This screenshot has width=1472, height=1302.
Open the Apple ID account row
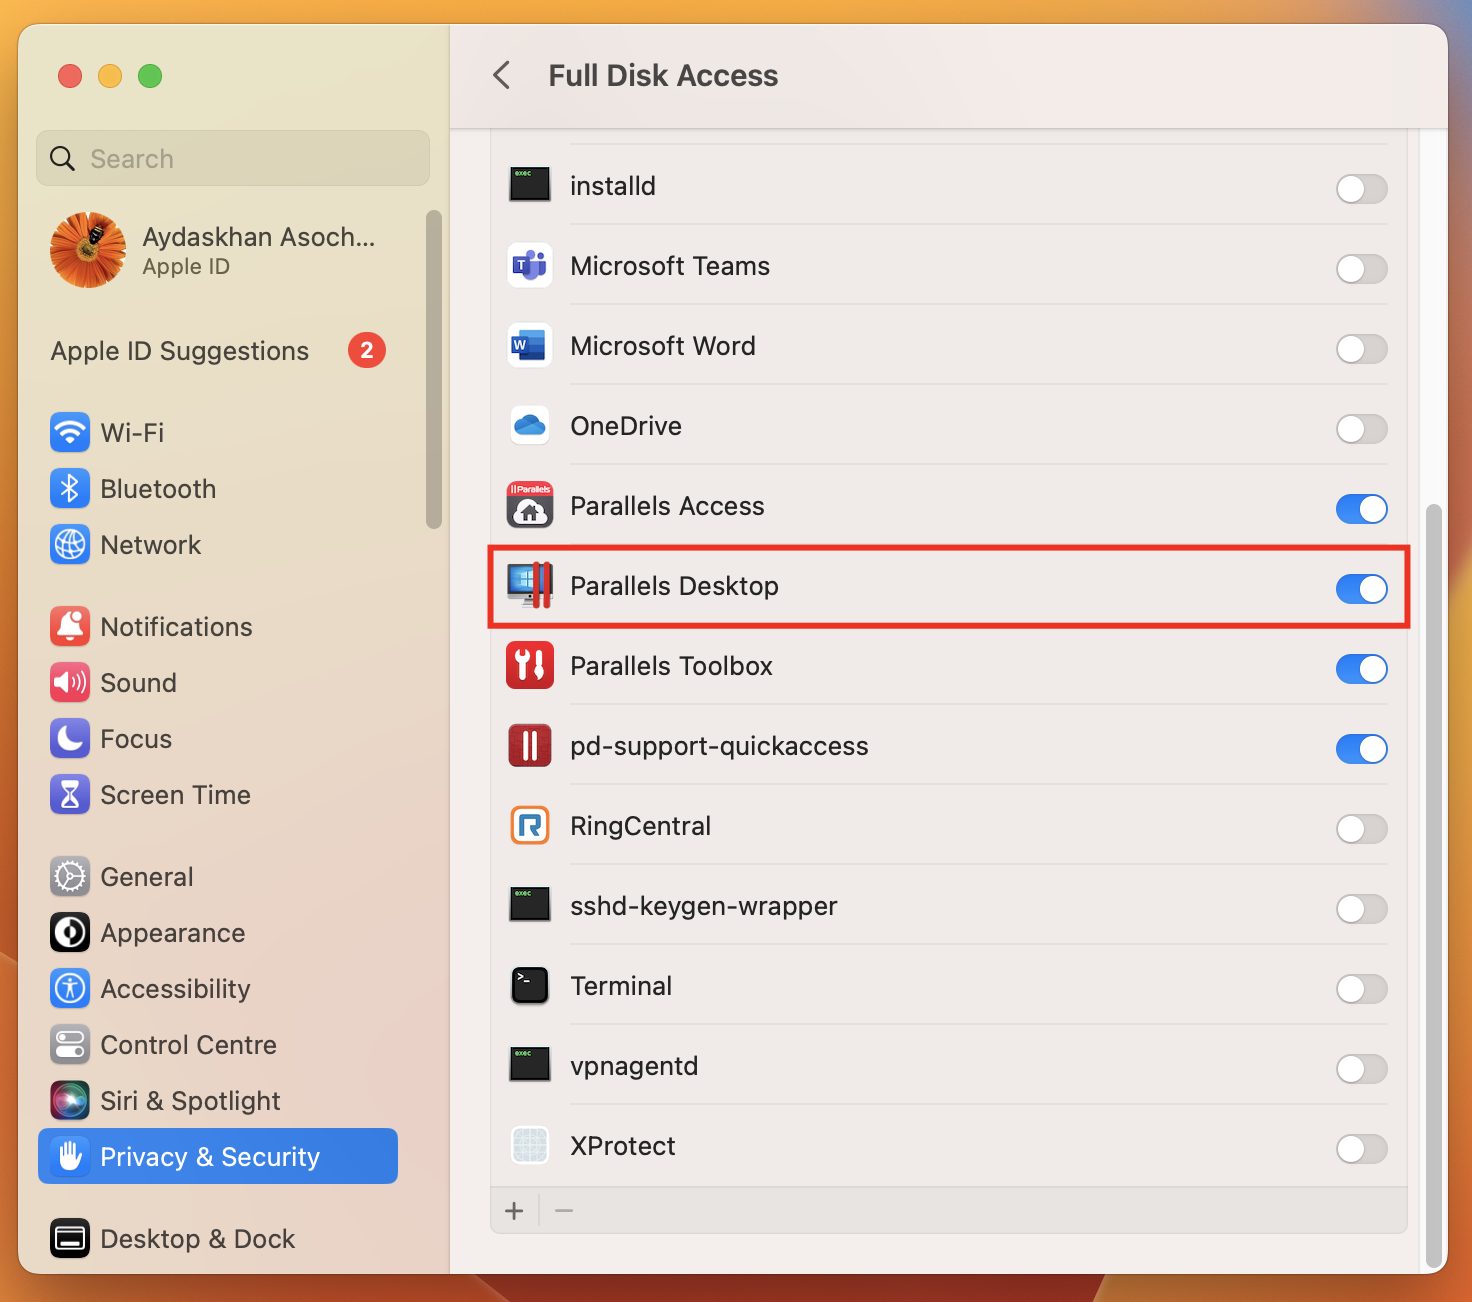[x=218, y=250]
